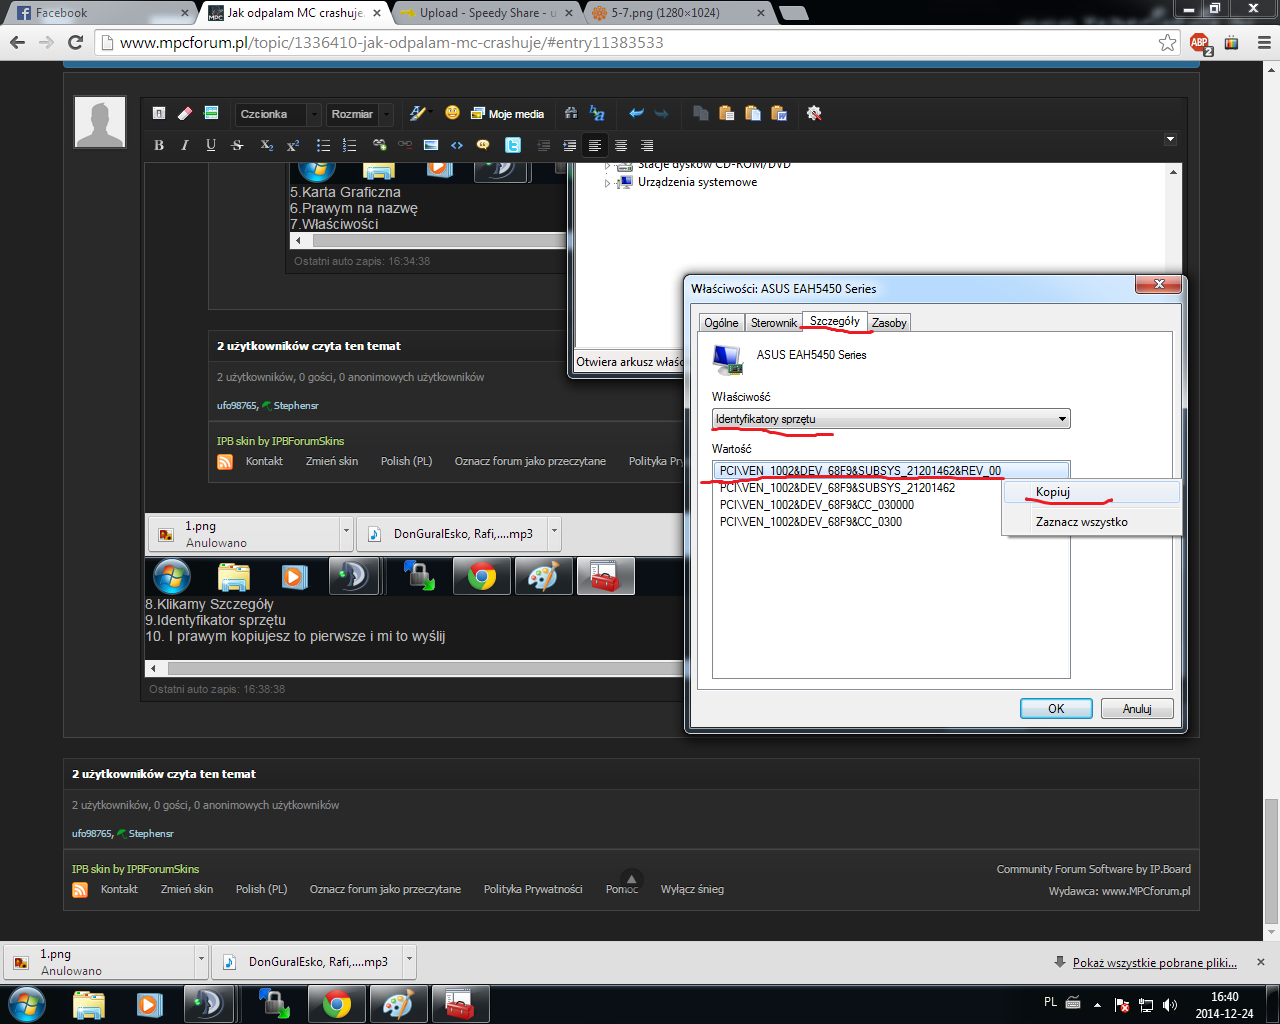Toggle bold formatting

coord(159,145)
